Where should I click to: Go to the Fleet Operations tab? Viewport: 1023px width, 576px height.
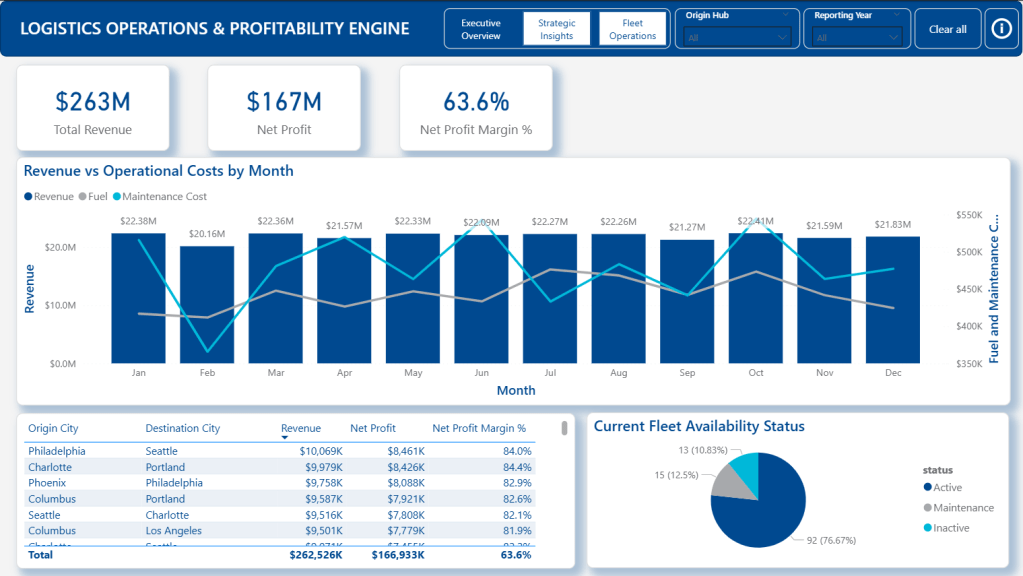pos(633,29)
